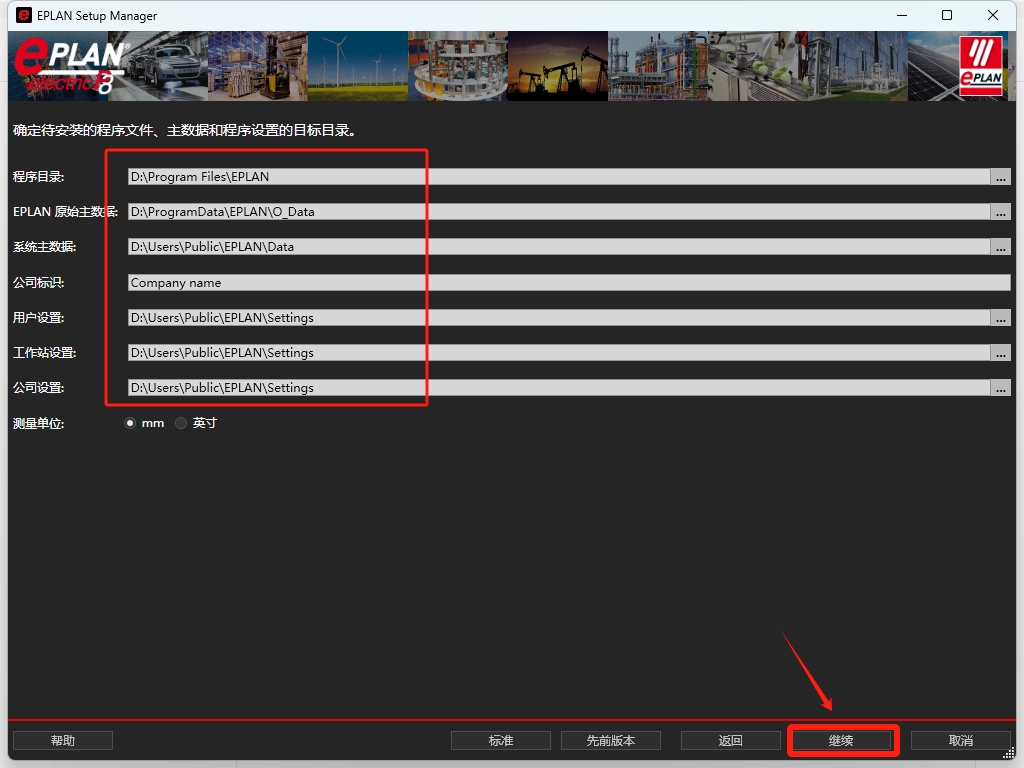Click 标准 button to reset defaults
This screenshot has height=768, width=1024.
tap(500, 741)
